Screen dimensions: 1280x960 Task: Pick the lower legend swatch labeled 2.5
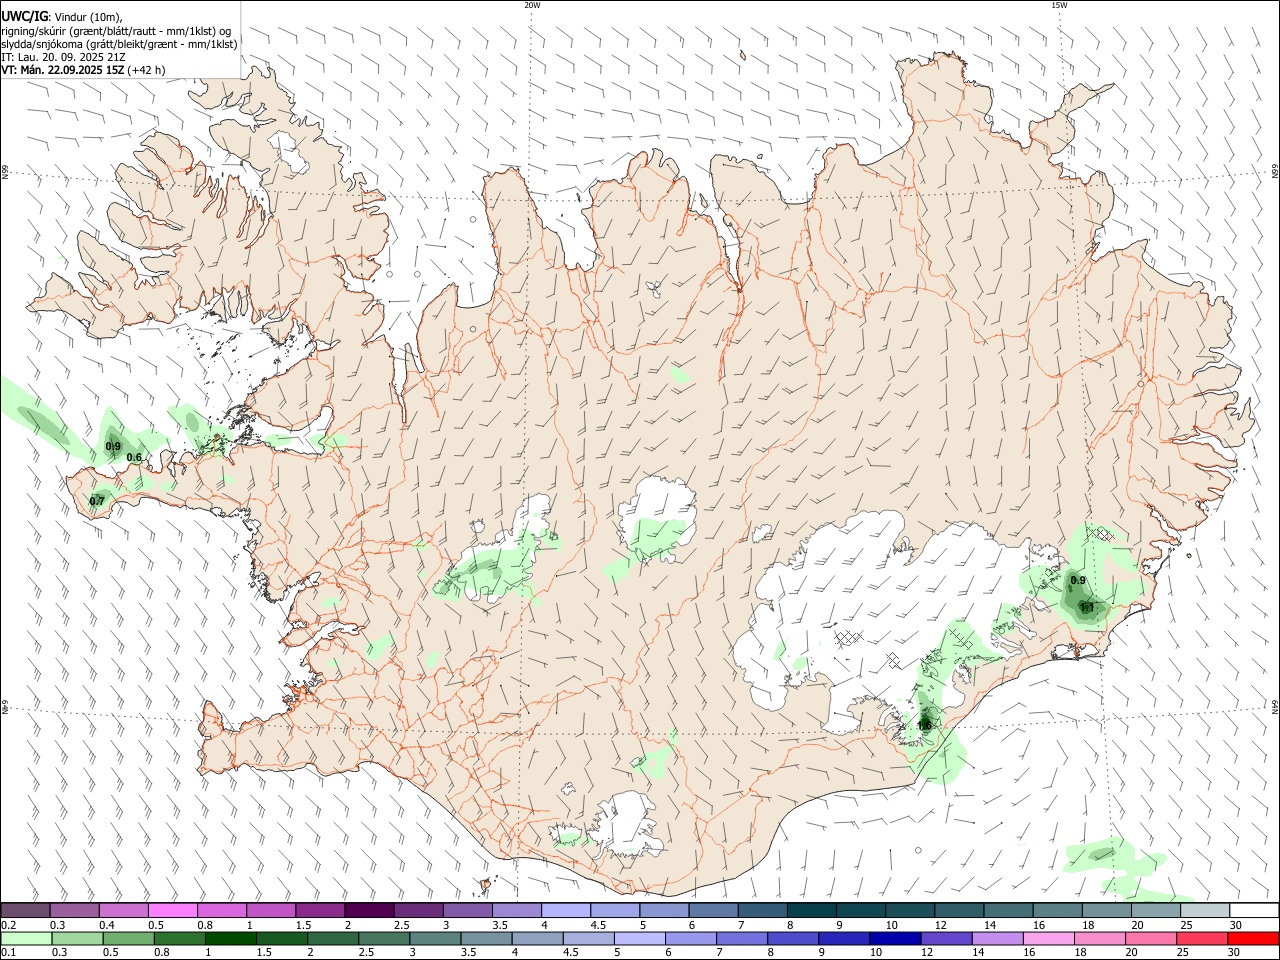(384, 939)
